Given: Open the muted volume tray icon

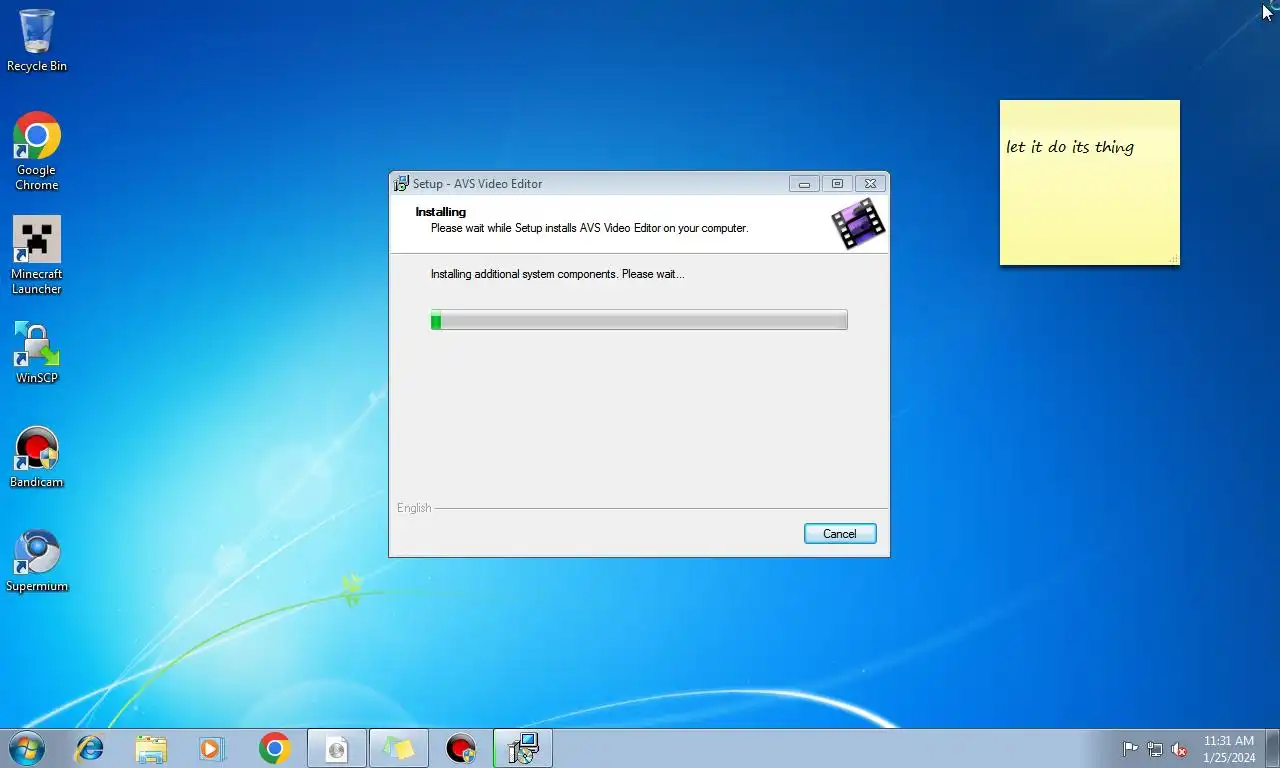Looking at the screenshot, I should tap(1179, 749).
